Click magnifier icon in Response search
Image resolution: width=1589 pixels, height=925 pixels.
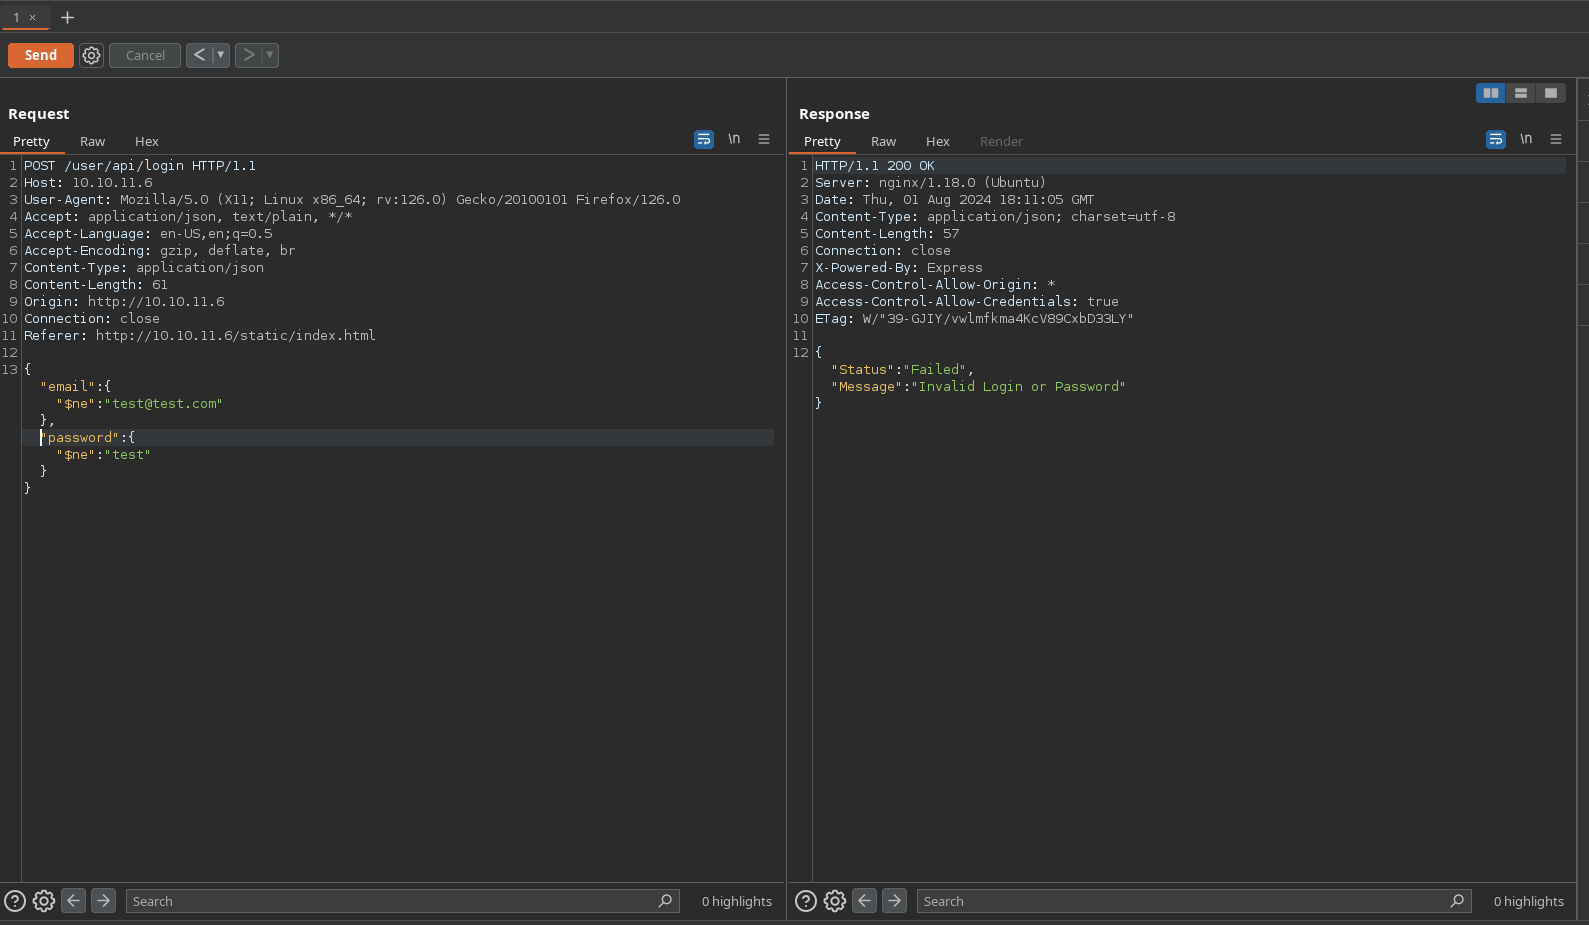pyautogui.click(x=1457, y=901)
